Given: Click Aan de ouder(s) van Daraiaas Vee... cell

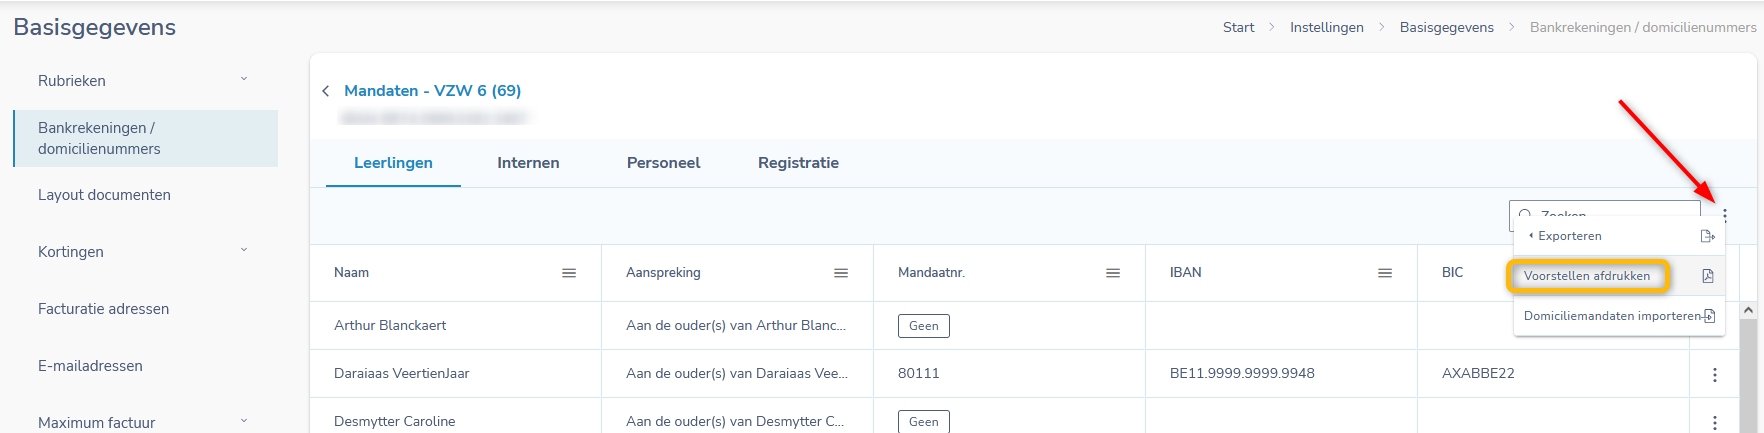Looking at the screenshot, I should [x=737, y=374].
